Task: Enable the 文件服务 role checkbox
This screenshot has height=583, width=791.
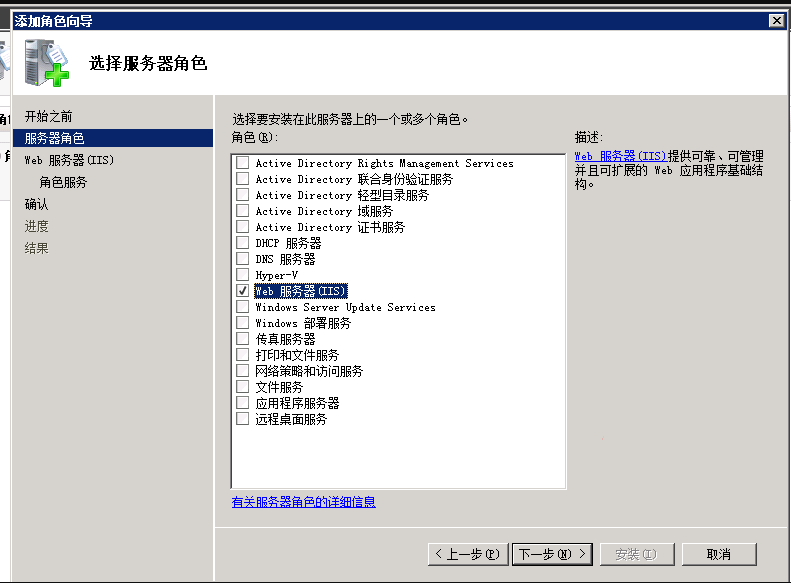Action: pyautogui.click(x=242, y=387)
